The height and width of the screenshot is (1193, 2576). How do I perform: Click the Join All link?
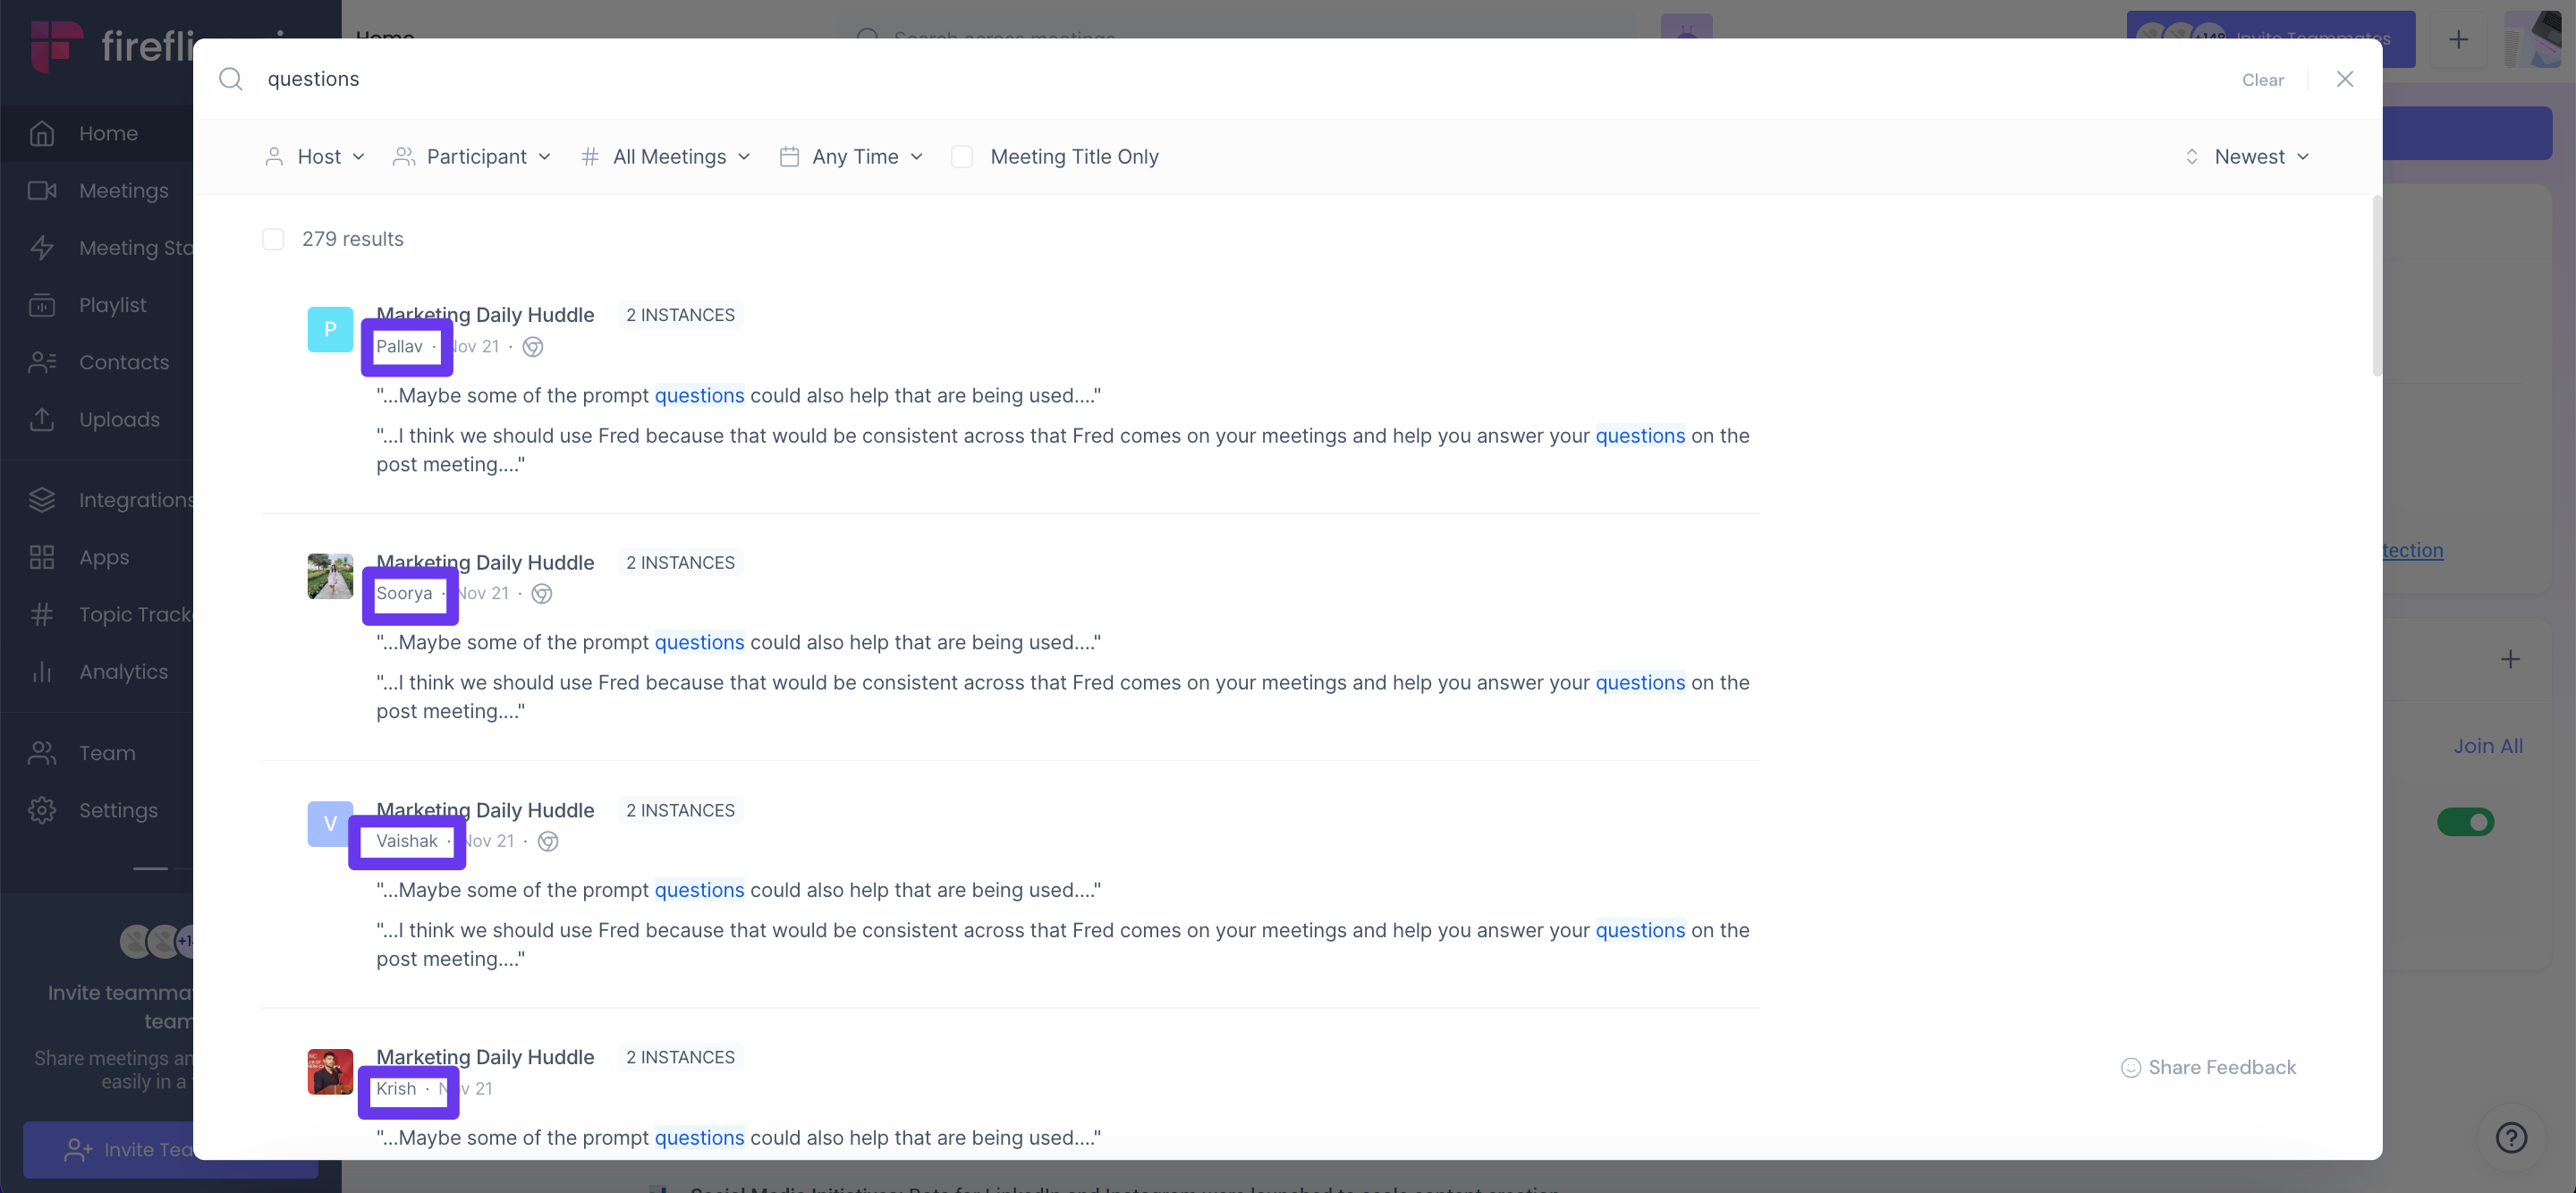point(2488,745)
